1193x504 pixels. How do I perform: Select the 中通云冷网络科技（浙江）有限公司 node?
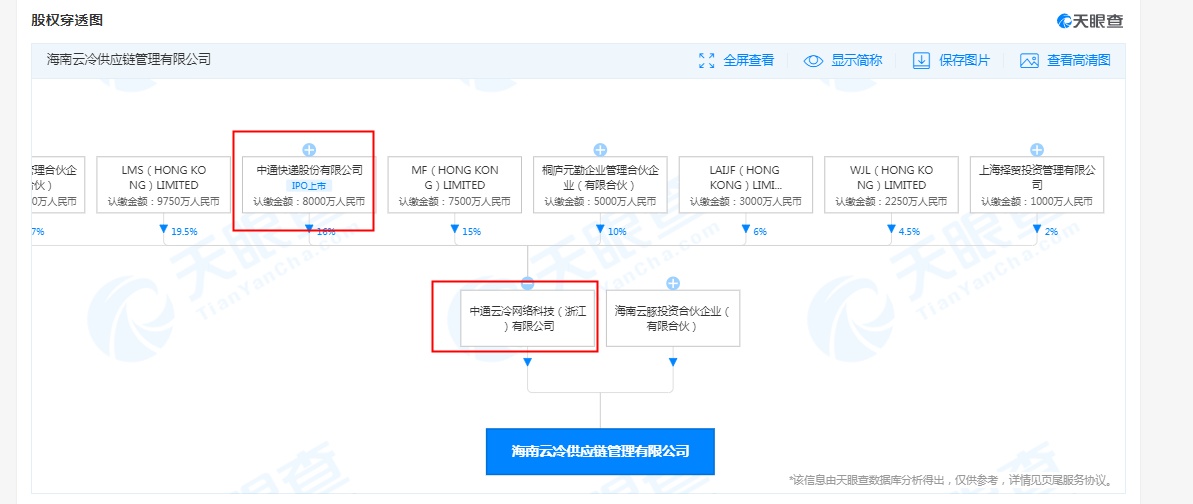point(527,318)
